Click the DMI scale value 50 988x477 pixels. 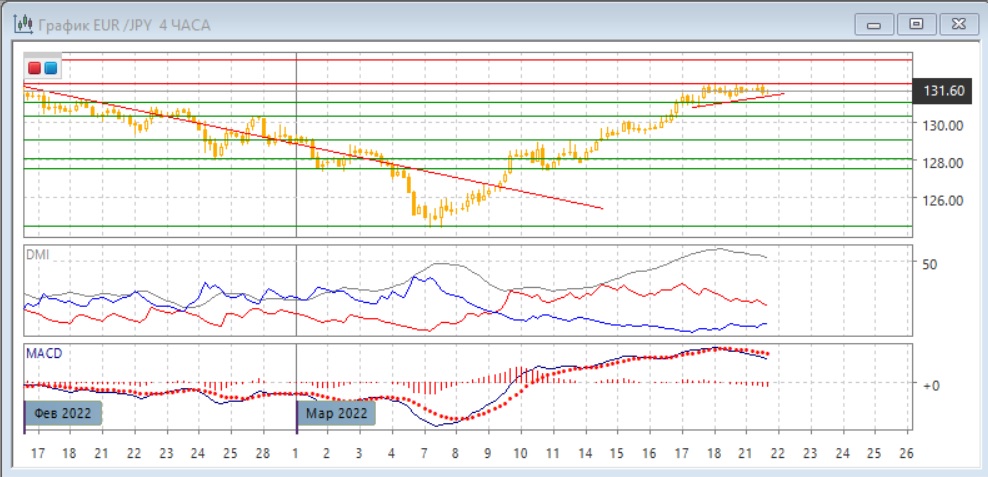pyautogui.click(x=929, y=265)
